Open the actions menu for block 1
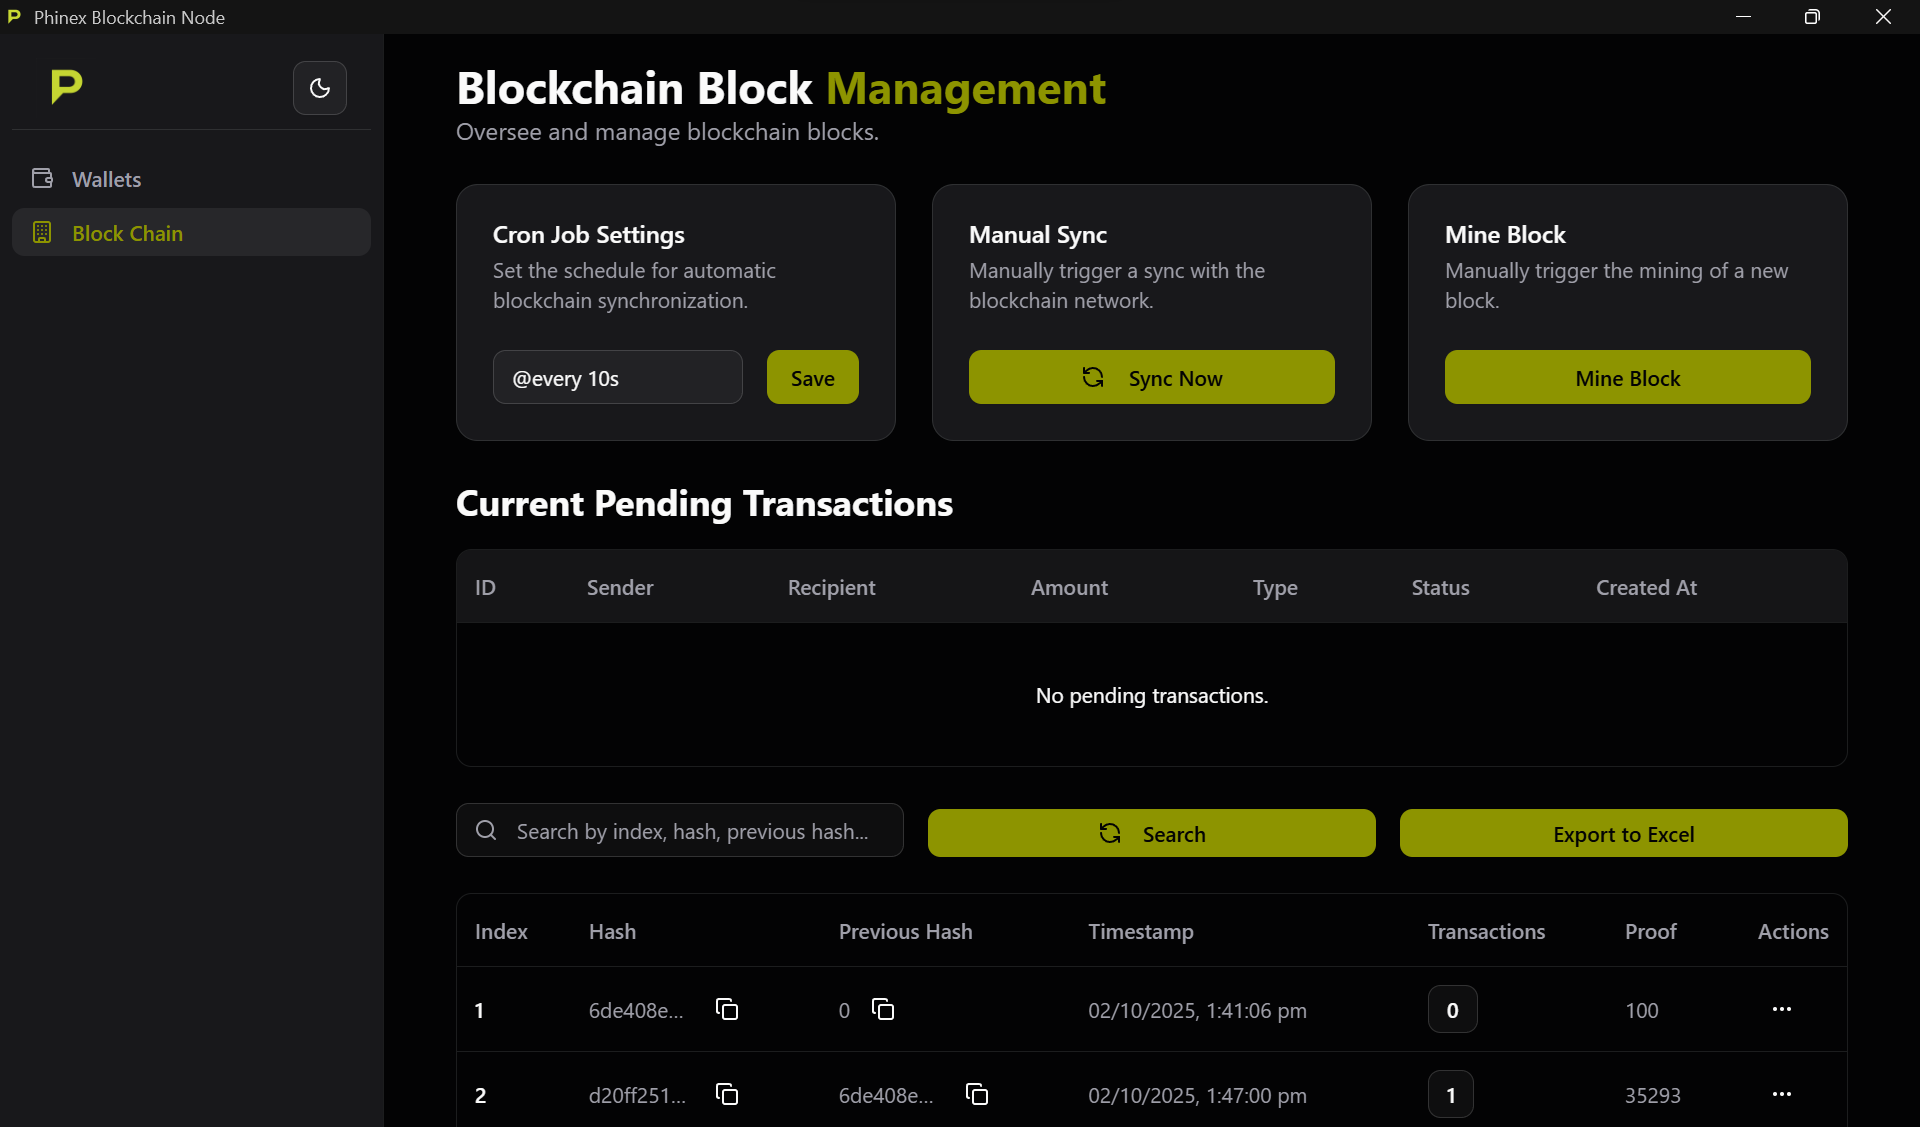The width and height of the screenshot is (1920, 1127). [x=1783, y=1009]
